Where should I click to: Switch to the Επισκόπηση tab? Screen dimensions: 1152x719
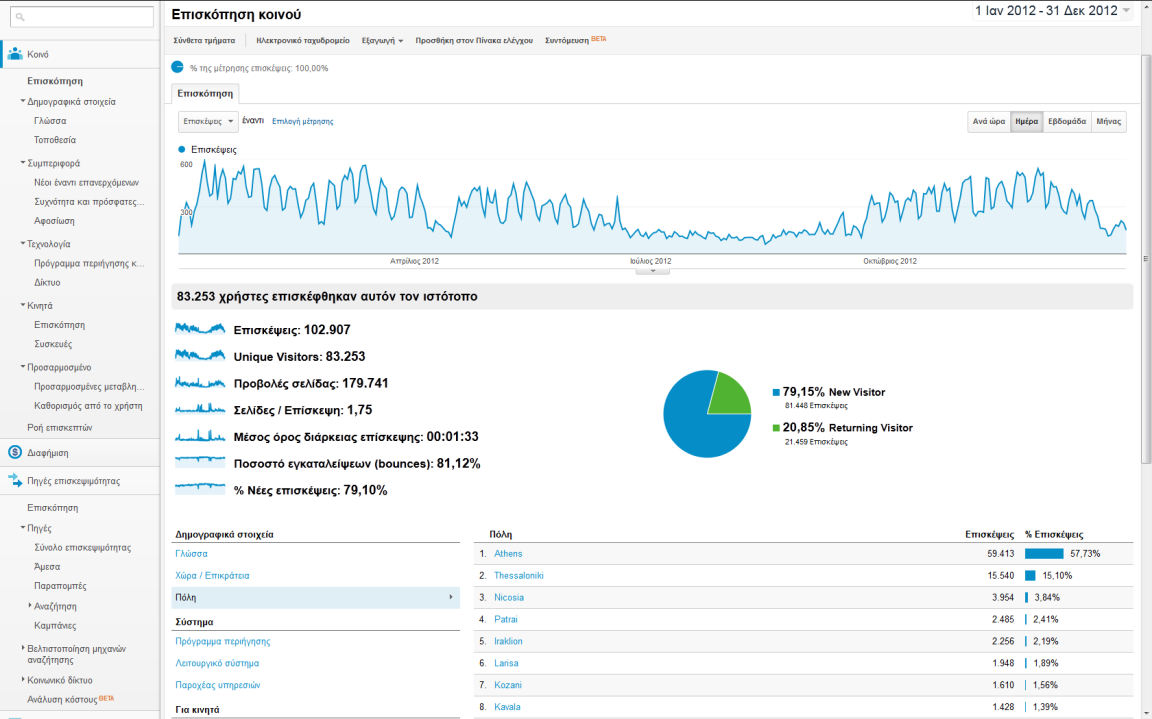(205, 93)
